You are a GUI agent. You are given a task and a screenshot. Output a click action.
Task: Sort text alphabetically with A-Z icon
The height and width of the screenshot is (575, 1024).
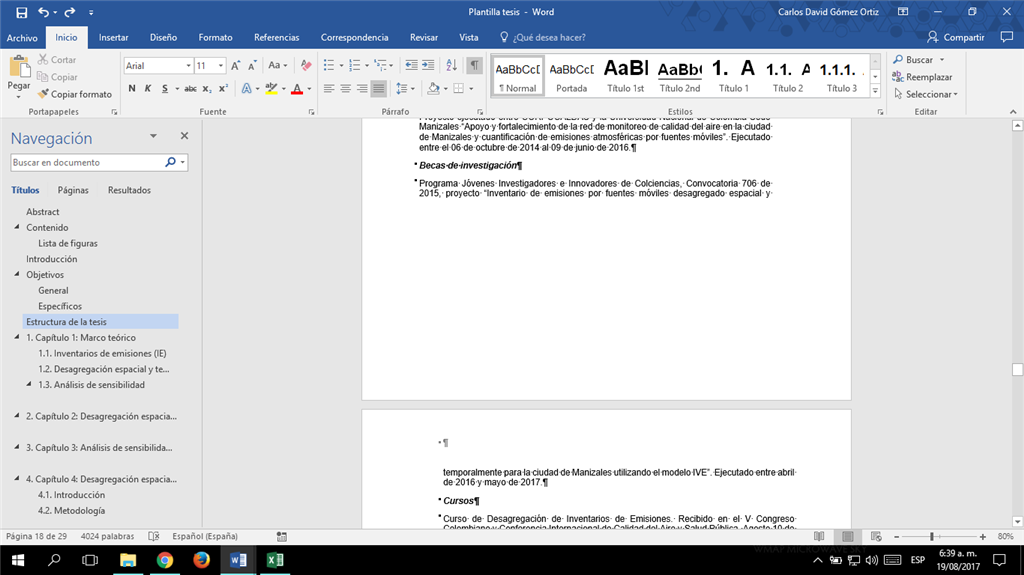click(x=451, y=65)
